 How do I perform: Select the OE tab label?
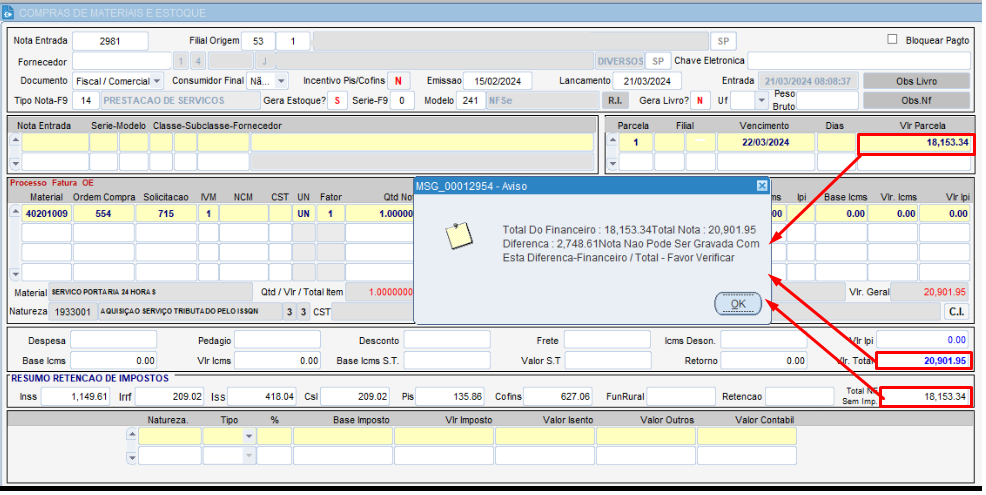(x=87, y=183)
